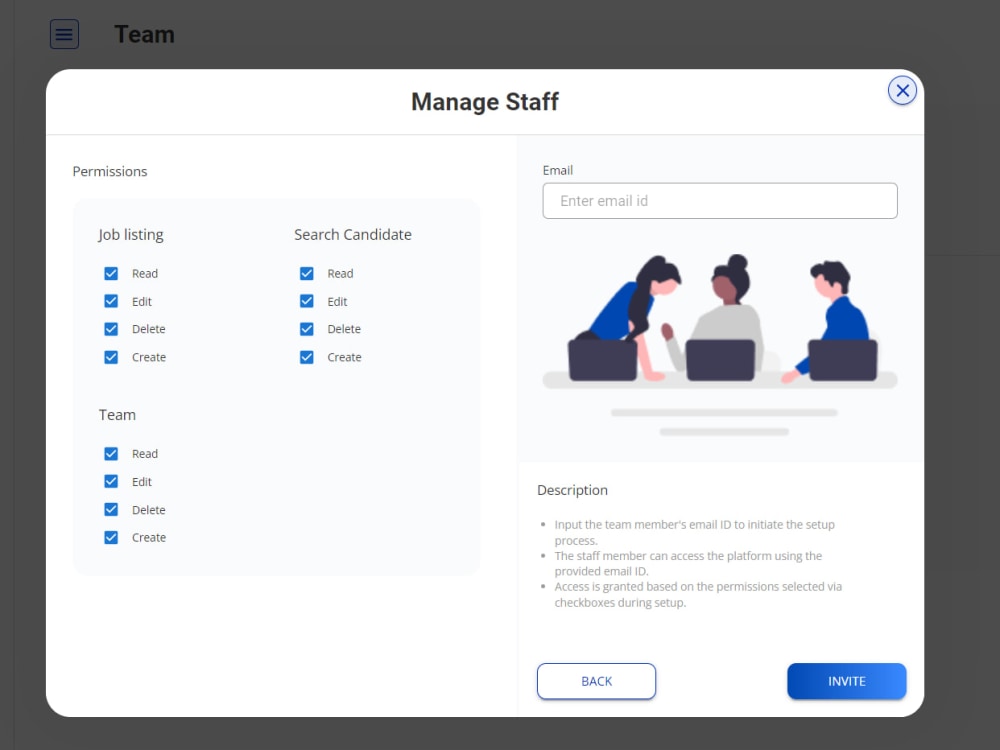Click the Description heading
Viewport: 1000px width, 750px height.
pos(573,490)
